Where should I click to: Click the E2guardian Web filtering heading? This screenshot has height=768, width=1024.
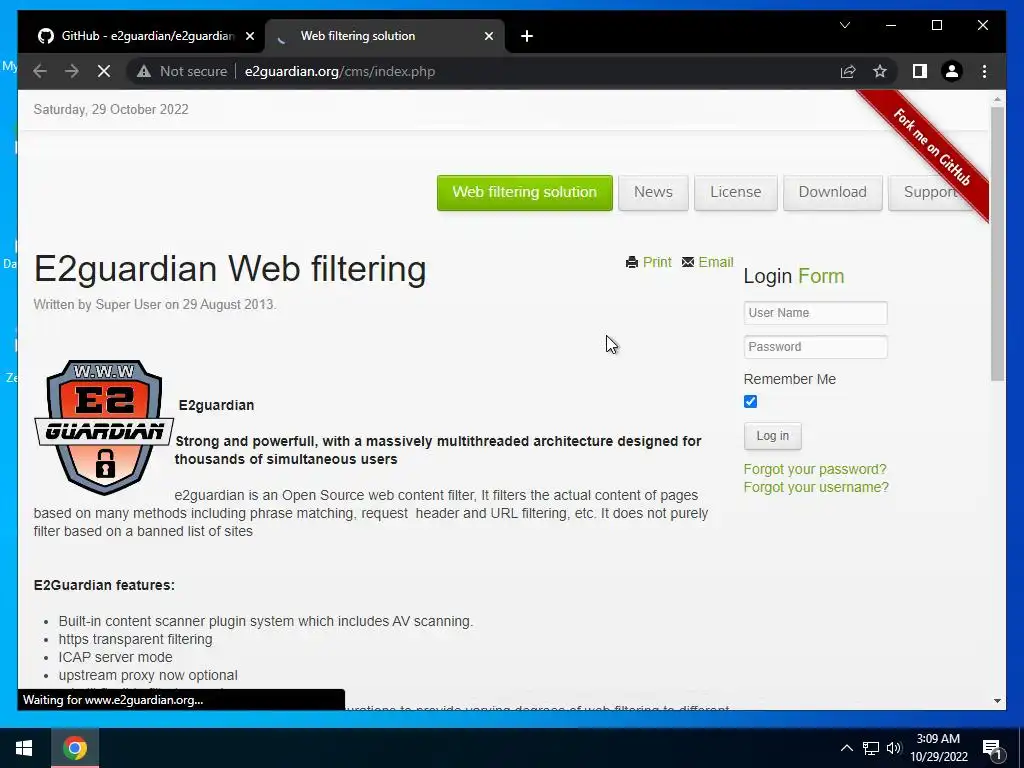tap(230, 268)
